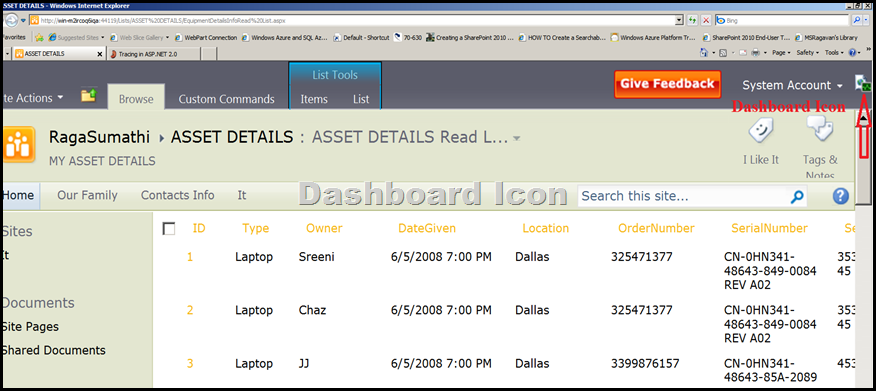Click the IE Home toolbar icon
Viewport: 876px width, 391px height.
tap(705, 53)
